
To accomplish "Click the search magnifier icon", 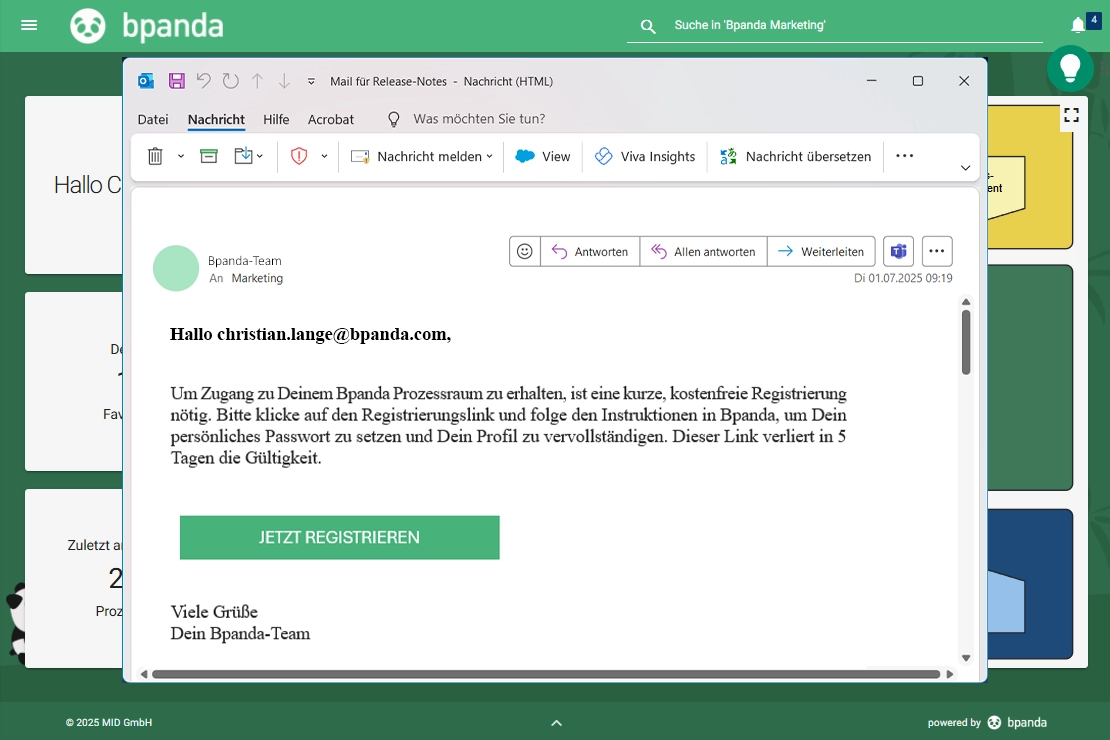I will (648, 26).
